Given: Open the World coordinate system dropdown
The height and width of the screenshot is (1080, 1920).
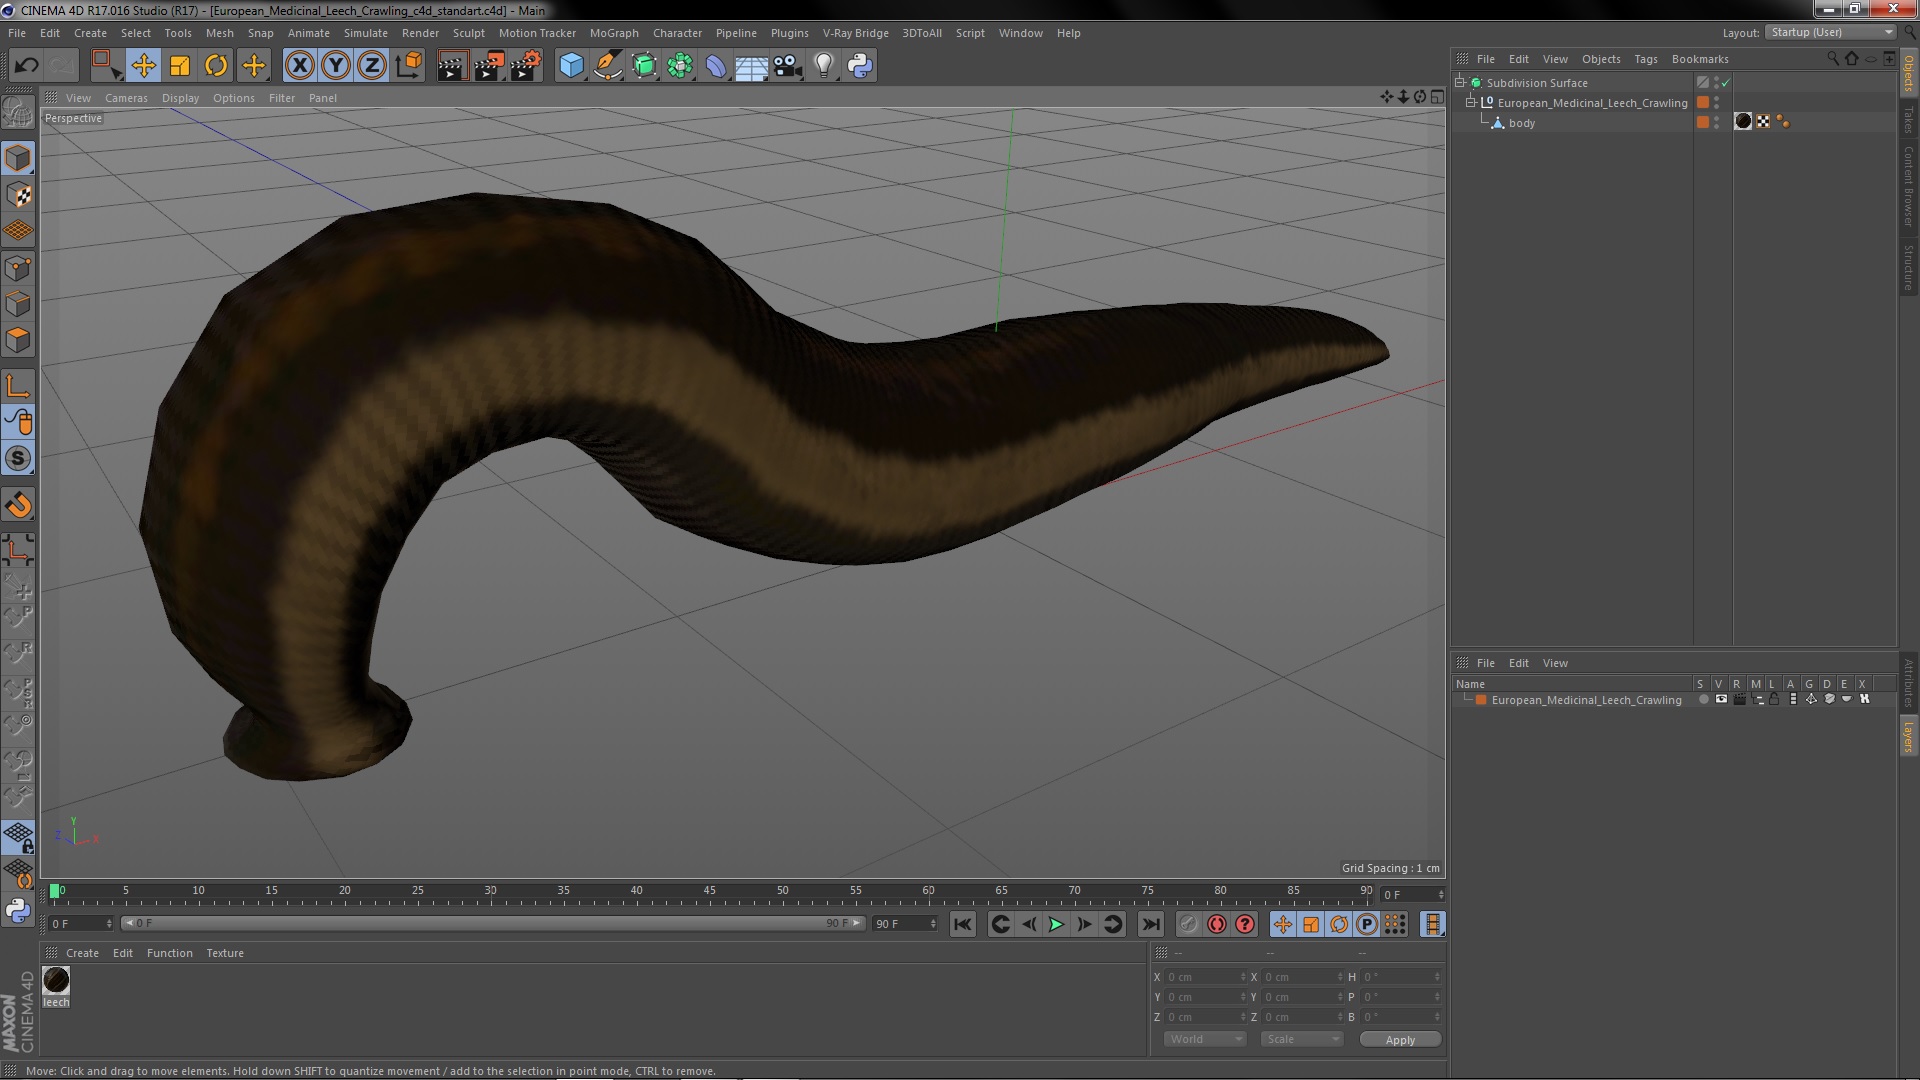Looking at the screenshot, I should point(1204,1039).
